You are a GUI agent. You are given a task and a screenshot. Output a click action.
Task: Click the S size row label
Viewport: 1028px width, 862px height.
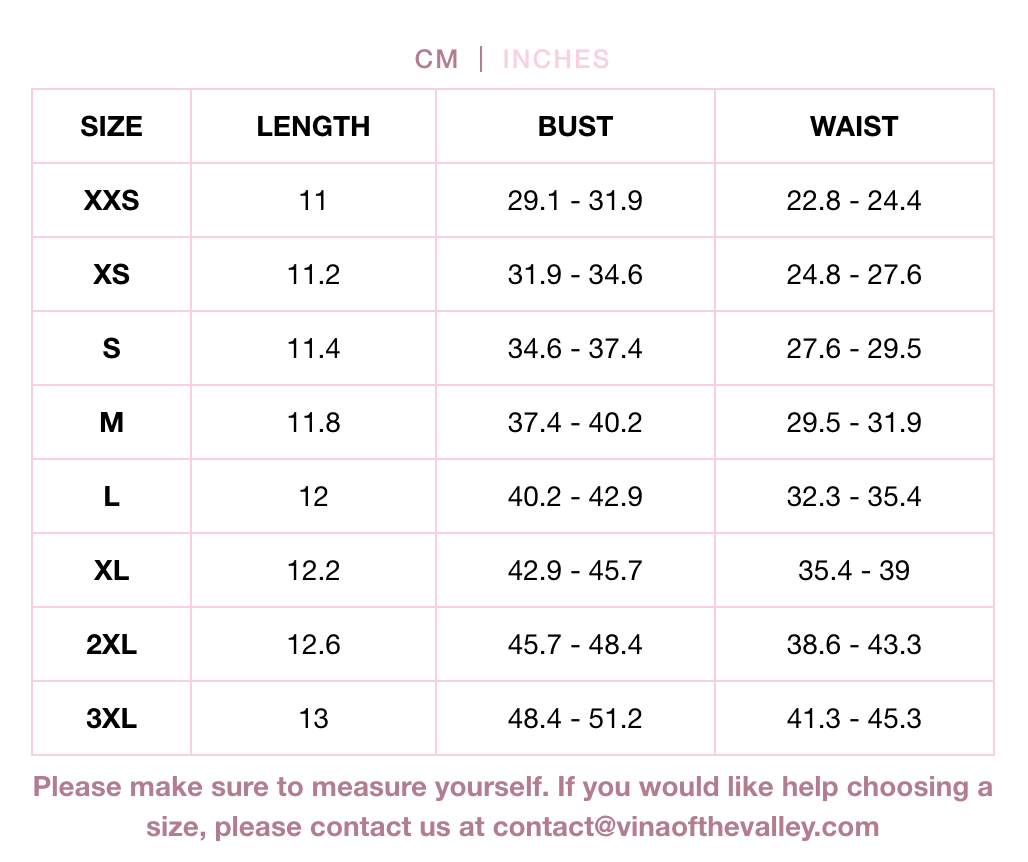112,349
